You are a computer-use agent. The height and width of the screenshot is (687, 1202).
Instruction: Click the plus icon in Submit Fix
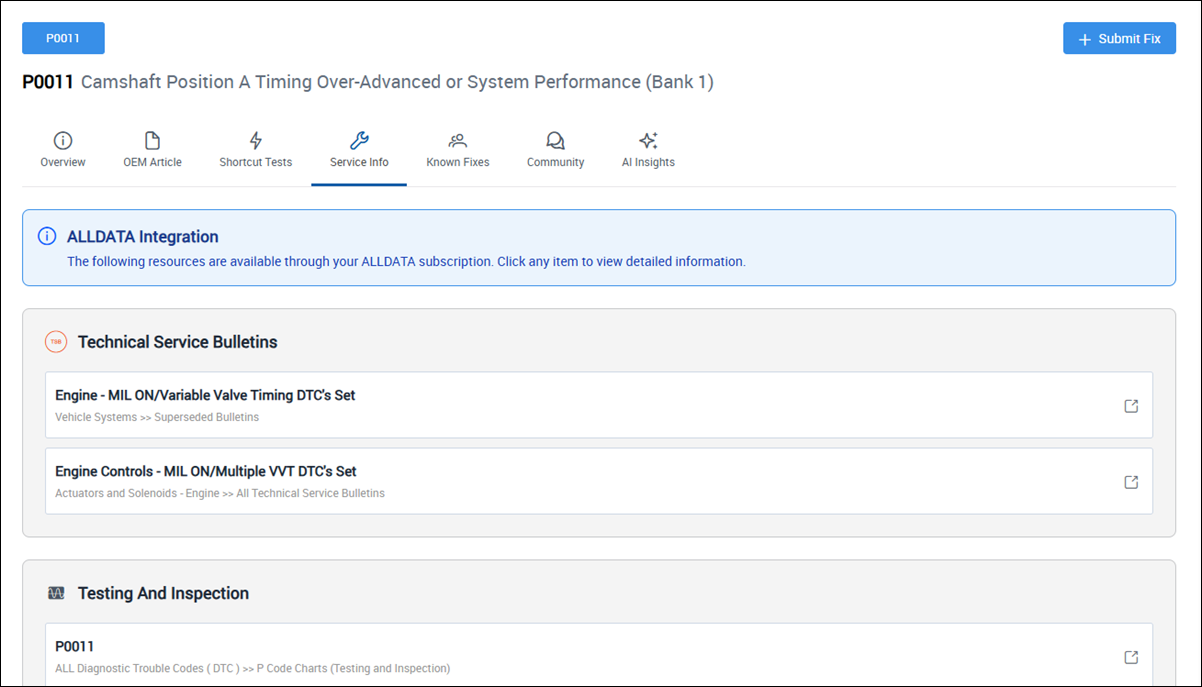pos(1085,39)
